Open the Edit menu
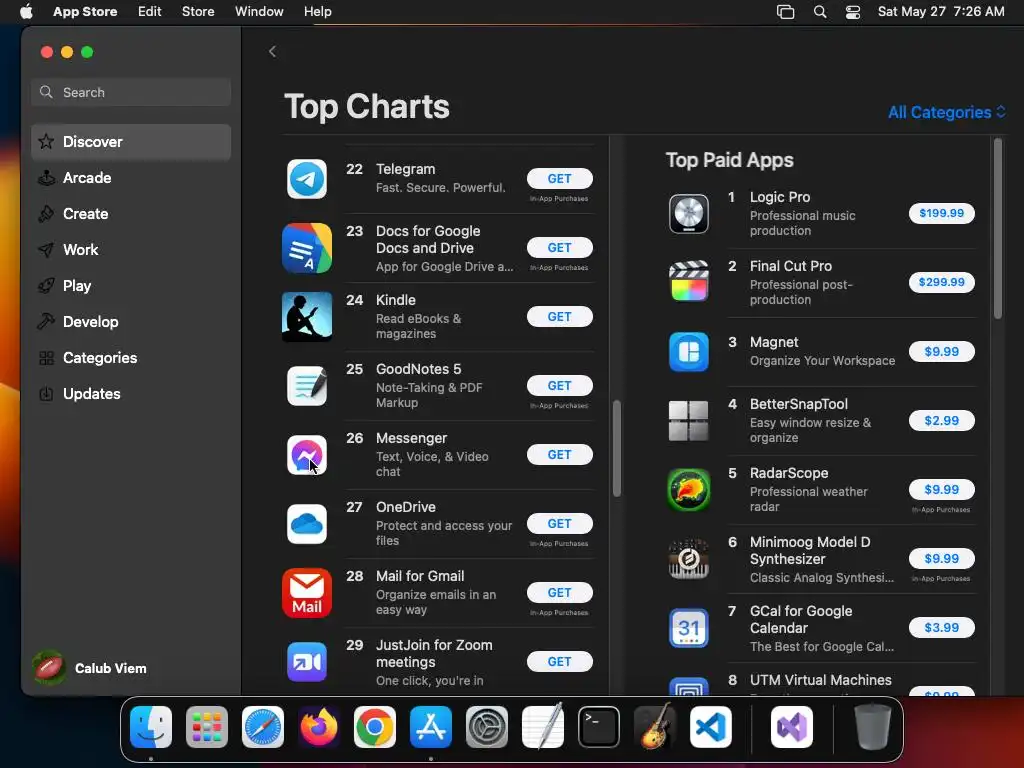 pyautogui.click(x=150, y=12)
